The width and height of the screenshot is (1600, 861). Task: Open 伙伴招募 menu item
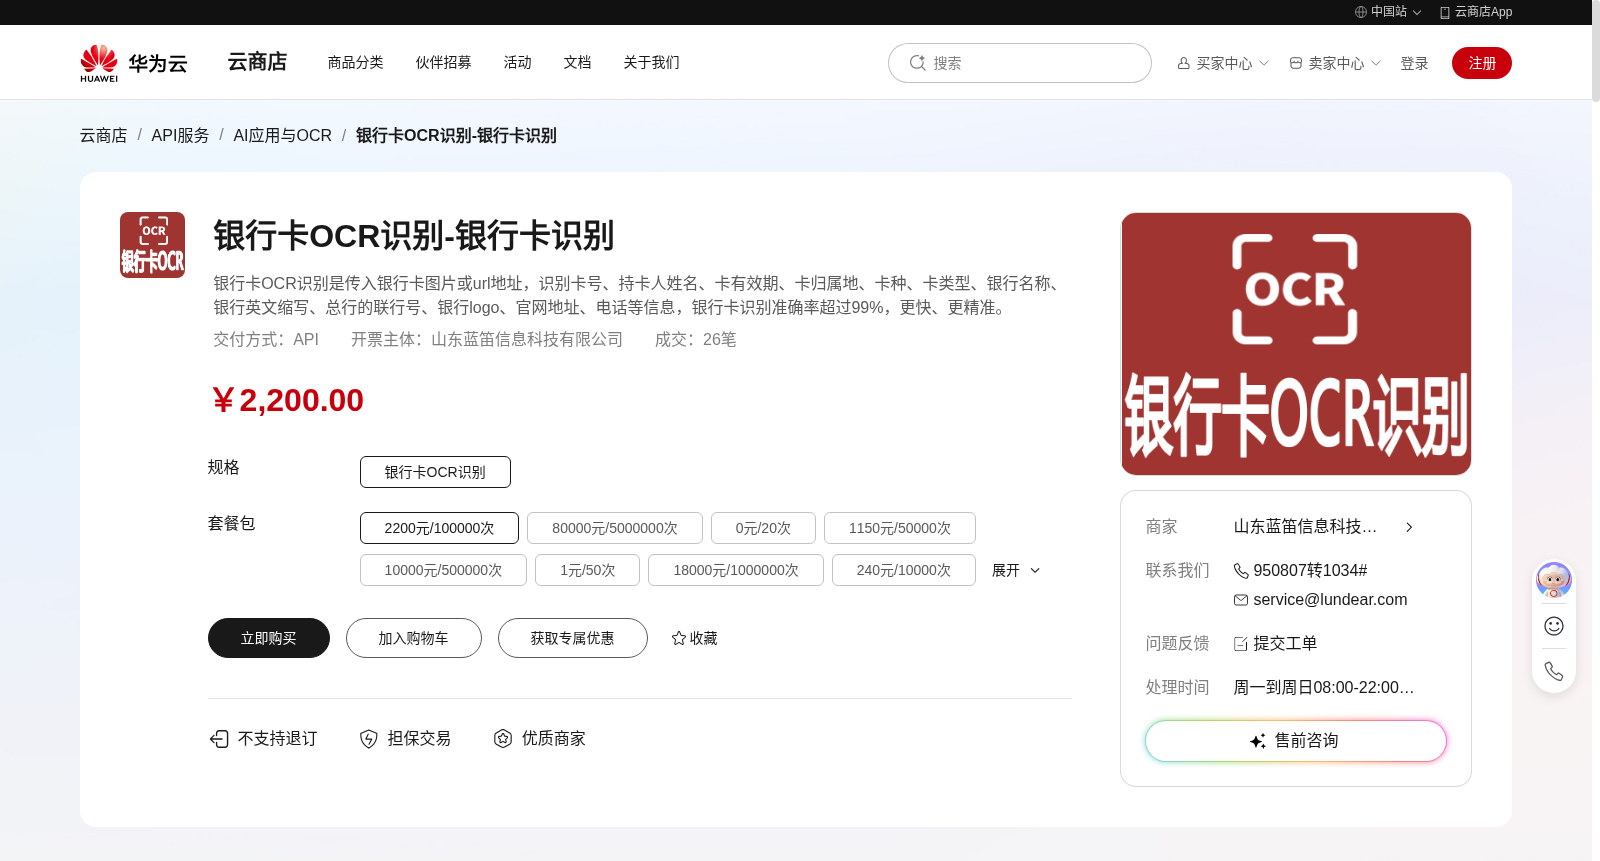tap(443, 62)
